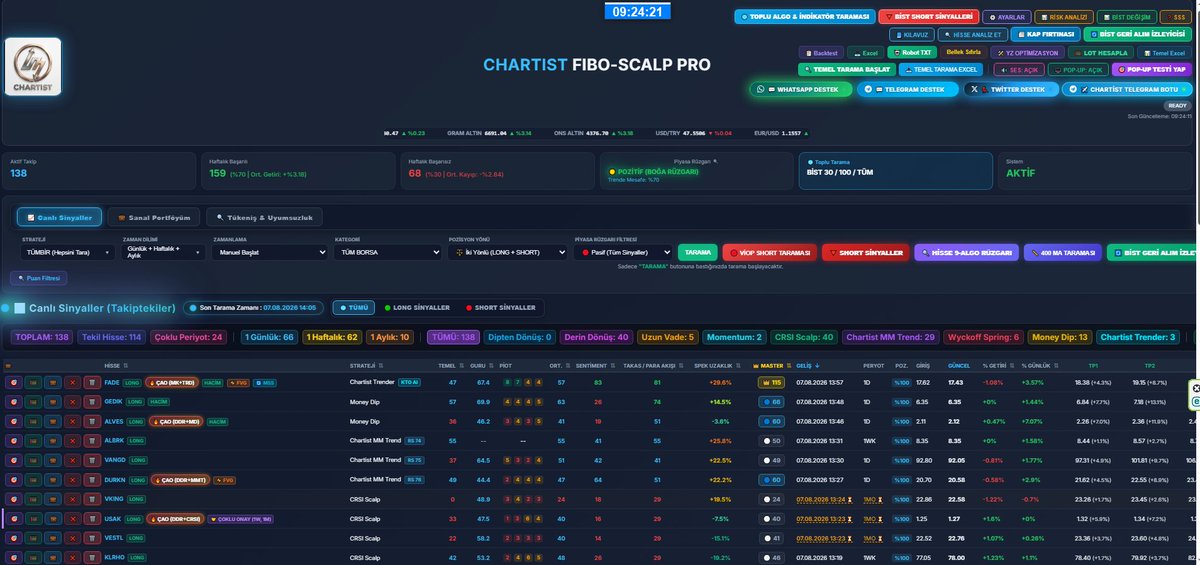Image resolution: width=1200 pixels, height=565 pixels.
Task: Export with the Robot TXT button
Action: click(914, 52)
